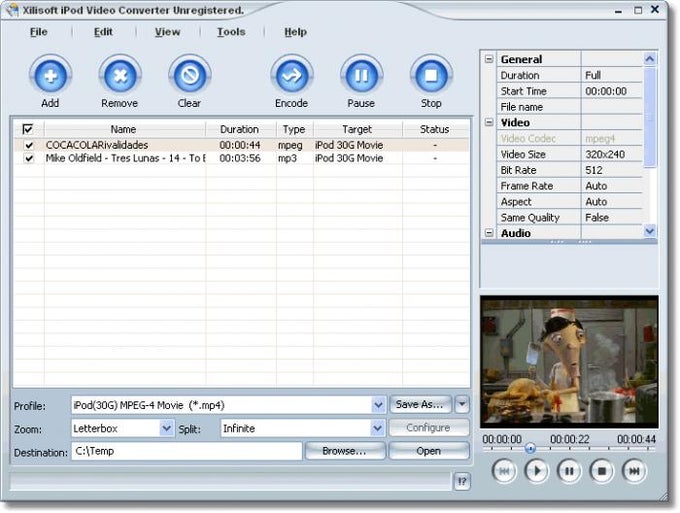Screen dimensions: 680x513
Task: Play the preview video
Action: coord(536,471)
